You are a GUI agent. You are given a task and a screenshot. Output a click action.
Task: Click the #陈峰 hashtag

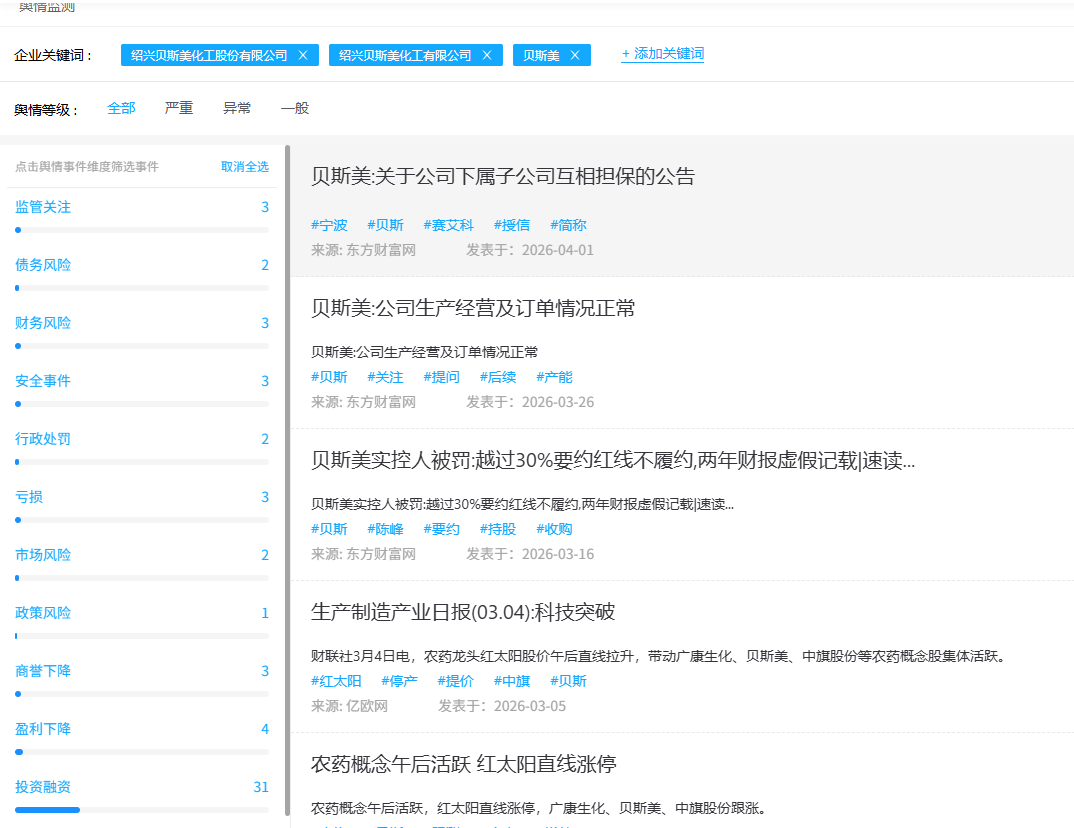385,529
